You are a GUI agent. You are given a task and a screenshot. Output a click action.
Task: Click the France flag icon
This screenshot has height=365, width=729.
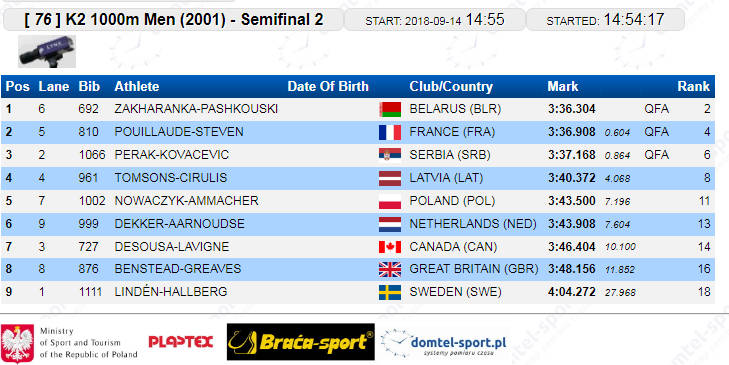[x=390, y=133]
